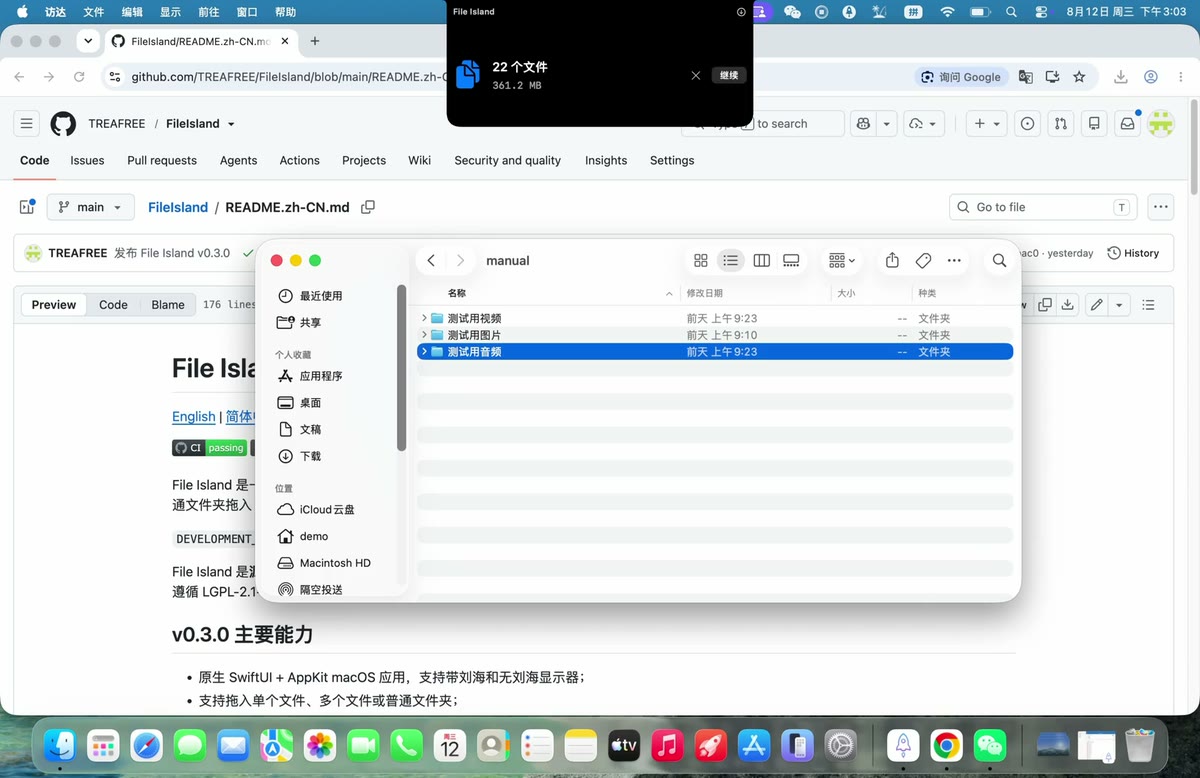1200x778 pixels.
Task: Go back in the Finder window
Action: coord(431,260)
